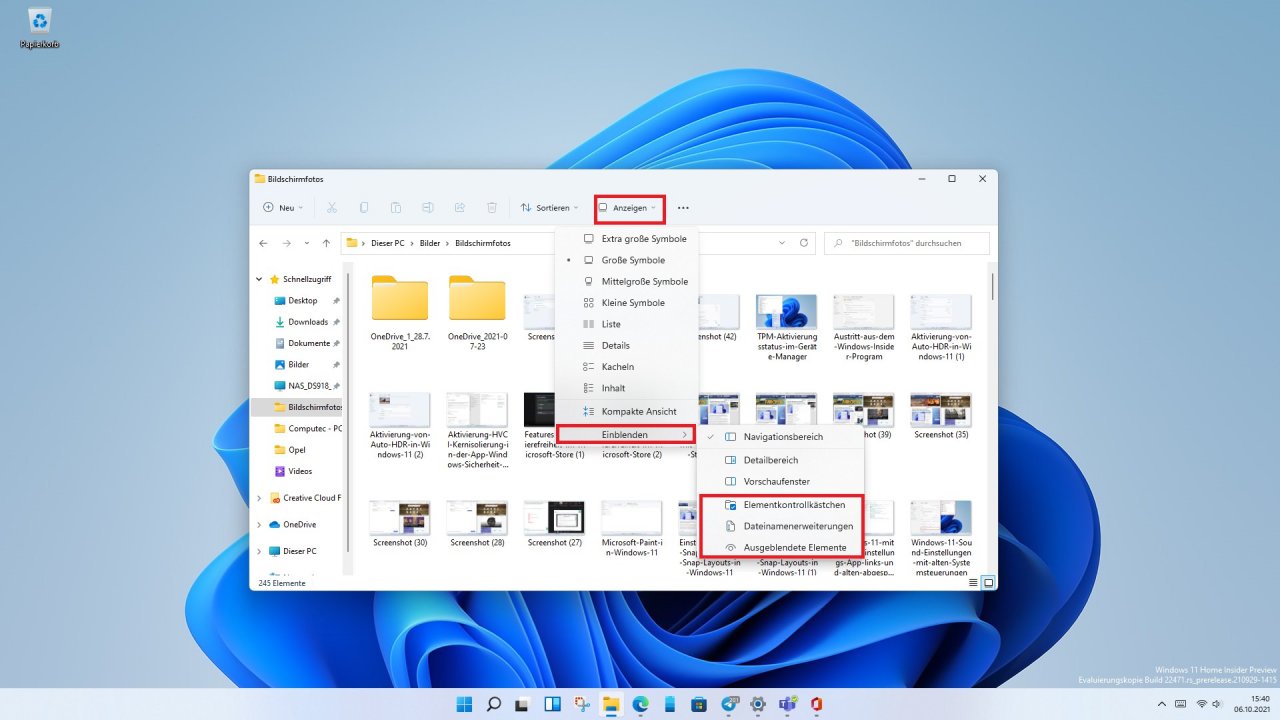Select Große Symbole view option
Screen dimensions: 1280x720
627,260
